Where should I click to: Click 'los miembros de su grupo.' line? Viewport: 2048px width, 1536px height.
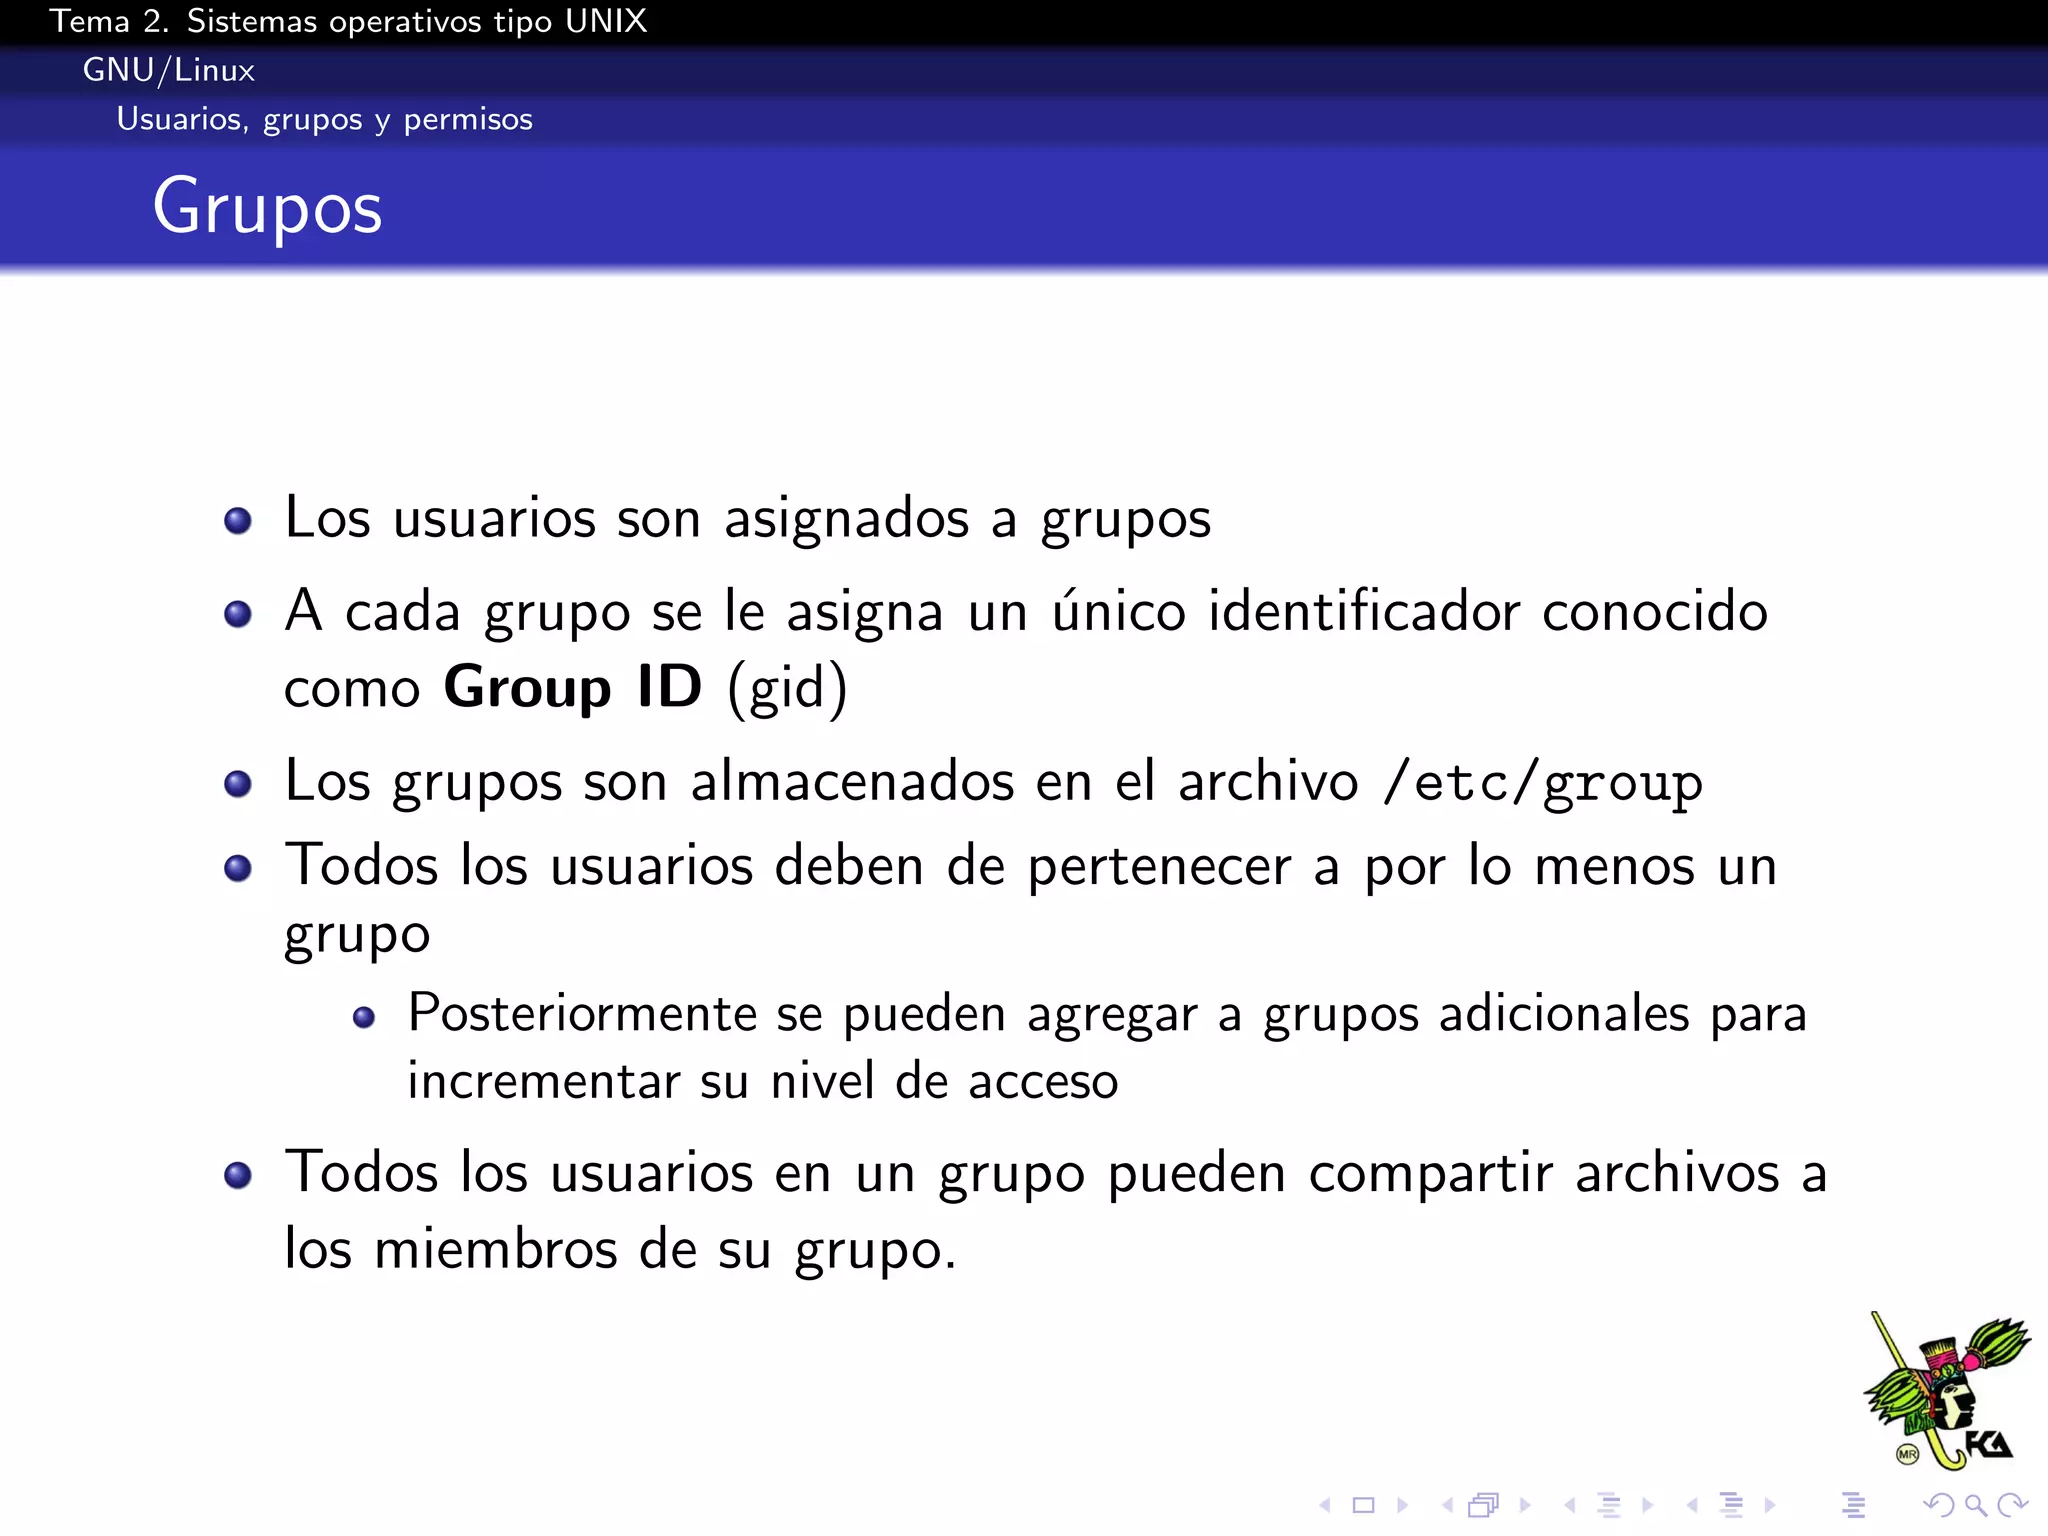[620, 1250]
